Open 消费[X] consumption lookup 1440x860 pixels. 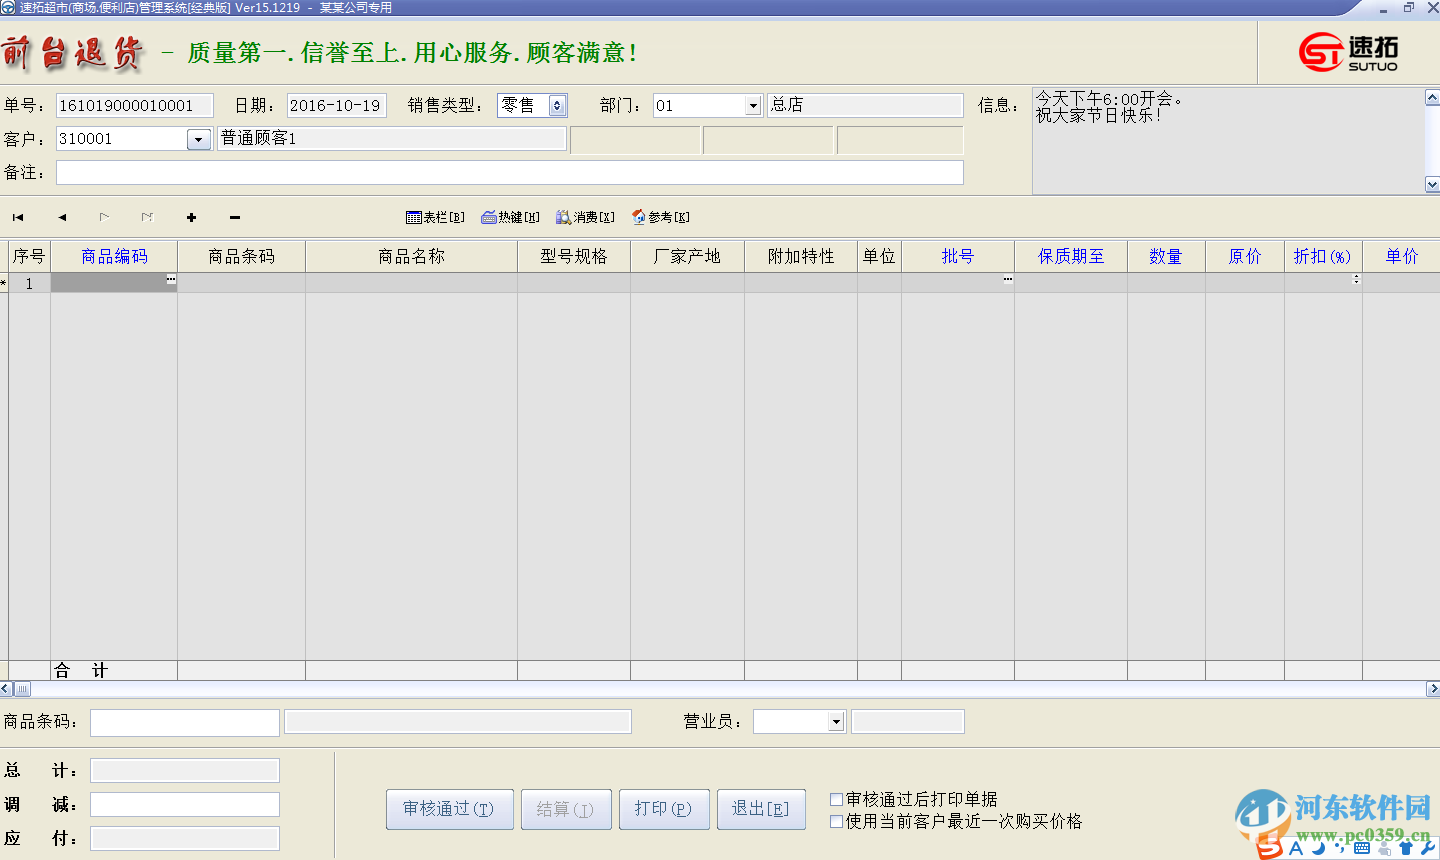(x=585, y=217)
